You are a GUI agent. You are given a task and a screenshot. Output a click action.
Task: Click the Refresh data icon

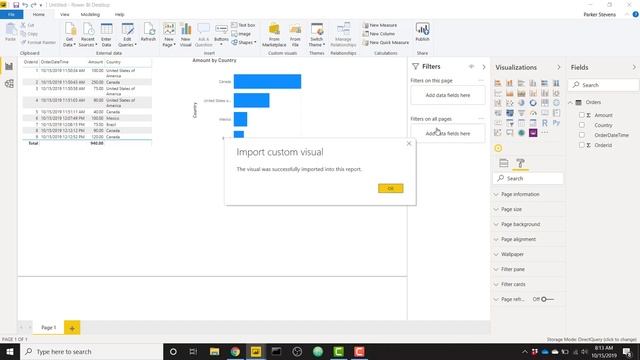pos(148,32)
